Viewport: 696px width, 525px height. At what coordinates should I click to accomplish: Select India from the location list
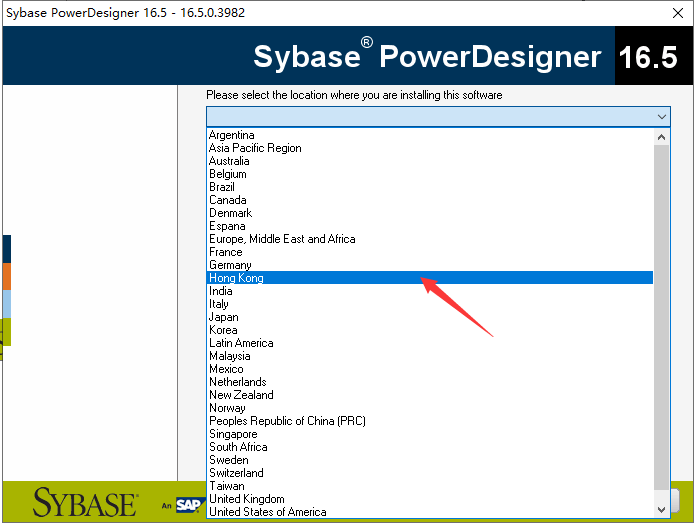[x=430, y=291]
